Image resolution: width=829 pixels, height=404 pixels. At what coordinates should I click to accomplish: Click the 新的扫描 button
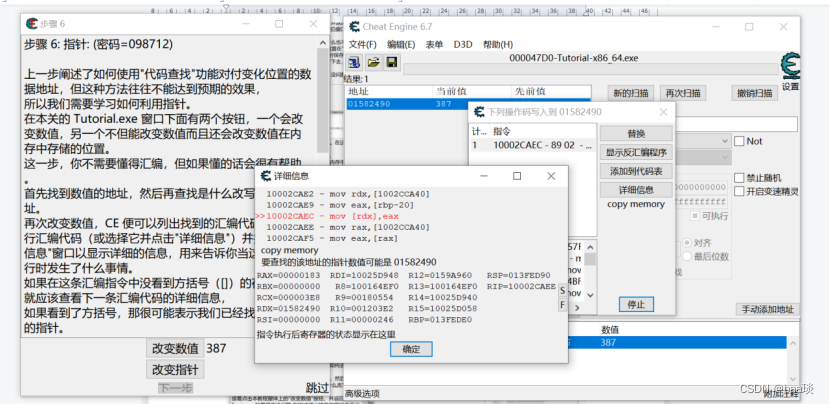(x=631, y=93)
